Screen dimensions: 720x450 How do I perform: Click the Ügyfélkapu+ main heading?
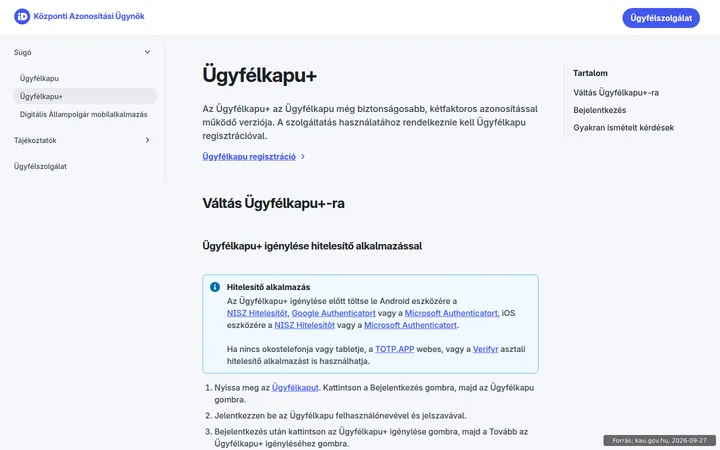click(259, 75)
